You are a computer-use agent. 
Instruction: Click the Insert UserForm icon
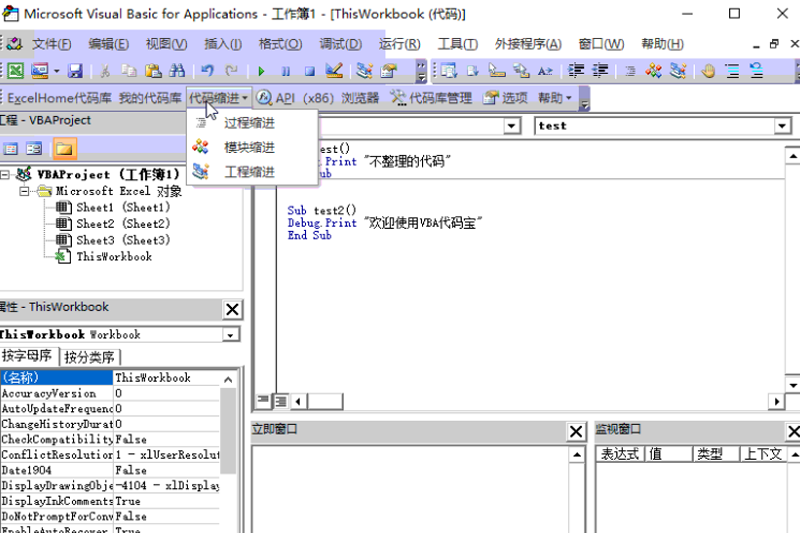coord(39,70)
